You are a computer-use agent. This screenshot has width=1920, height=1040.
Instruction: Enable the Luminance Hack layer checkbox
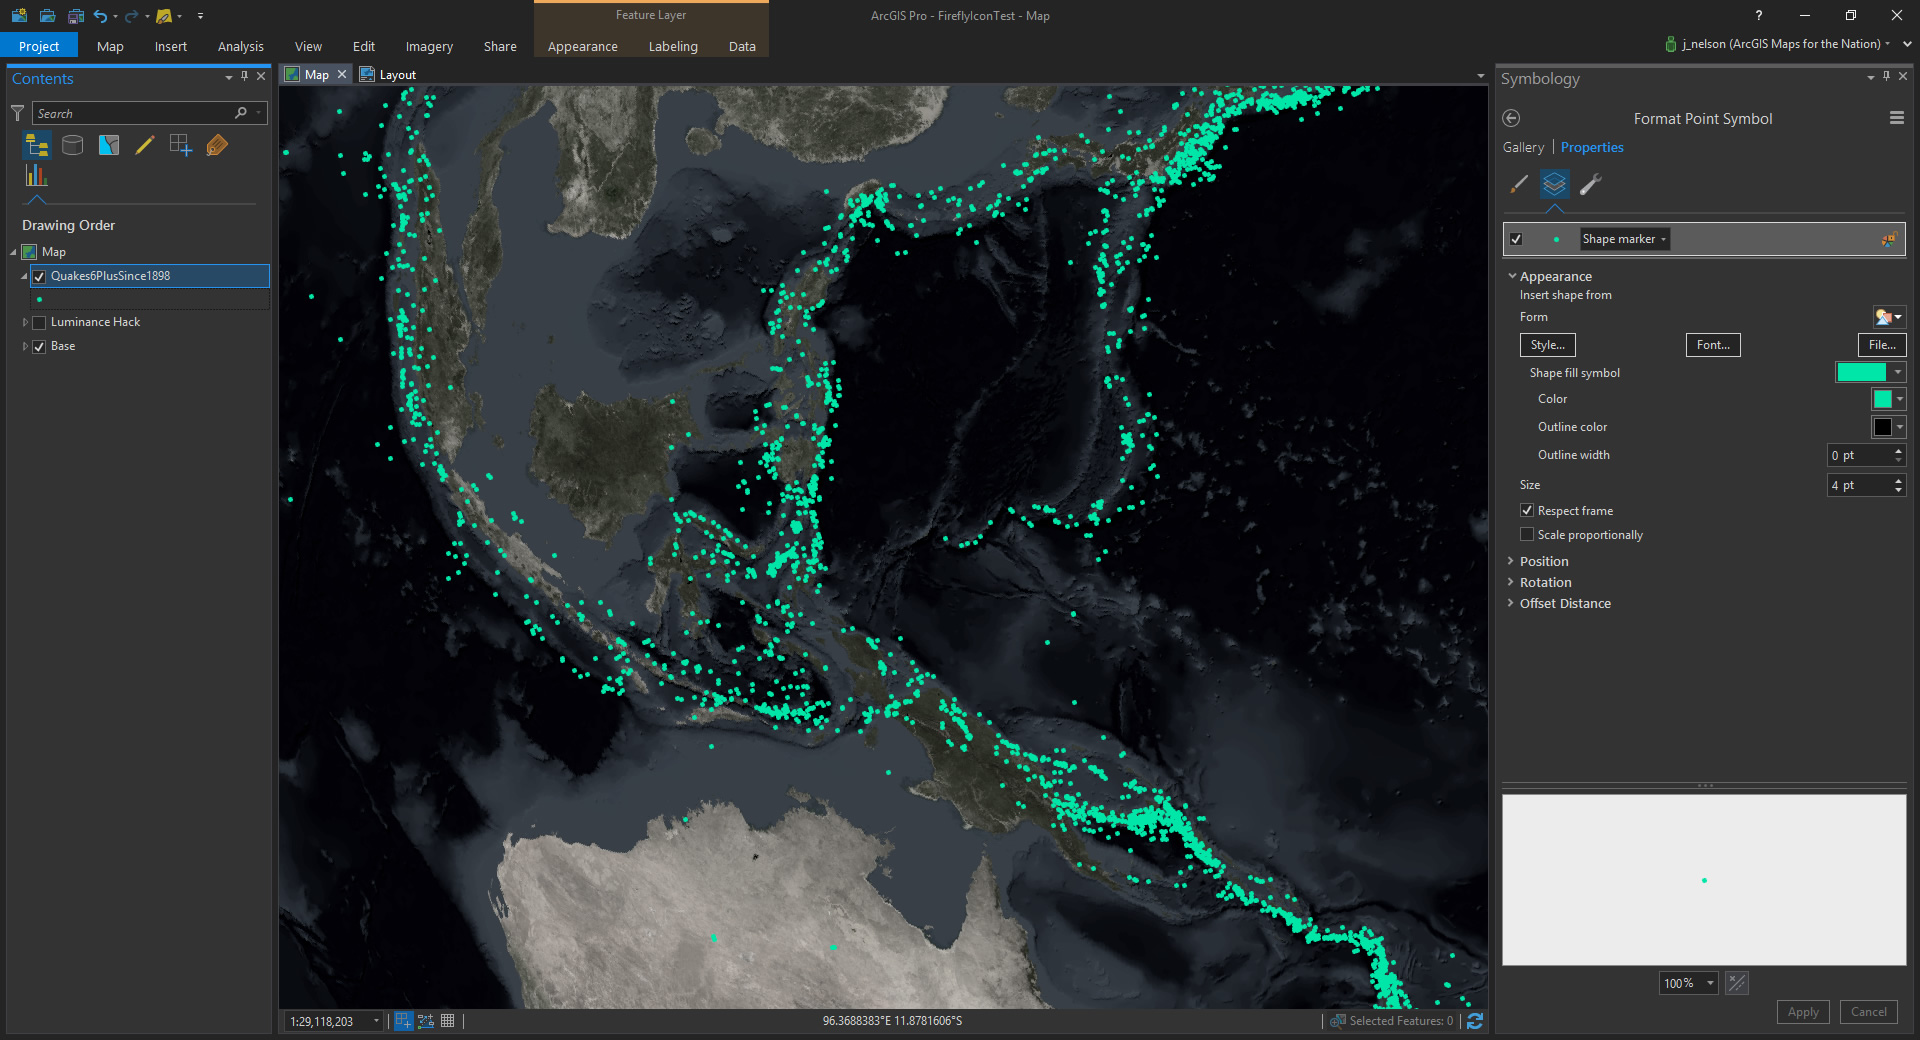39,322
